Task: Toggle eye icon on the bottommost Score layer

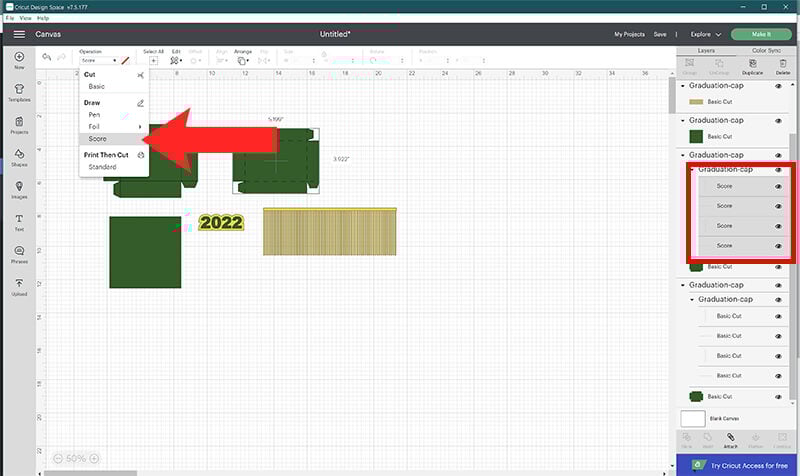Action: coord(779,246)
